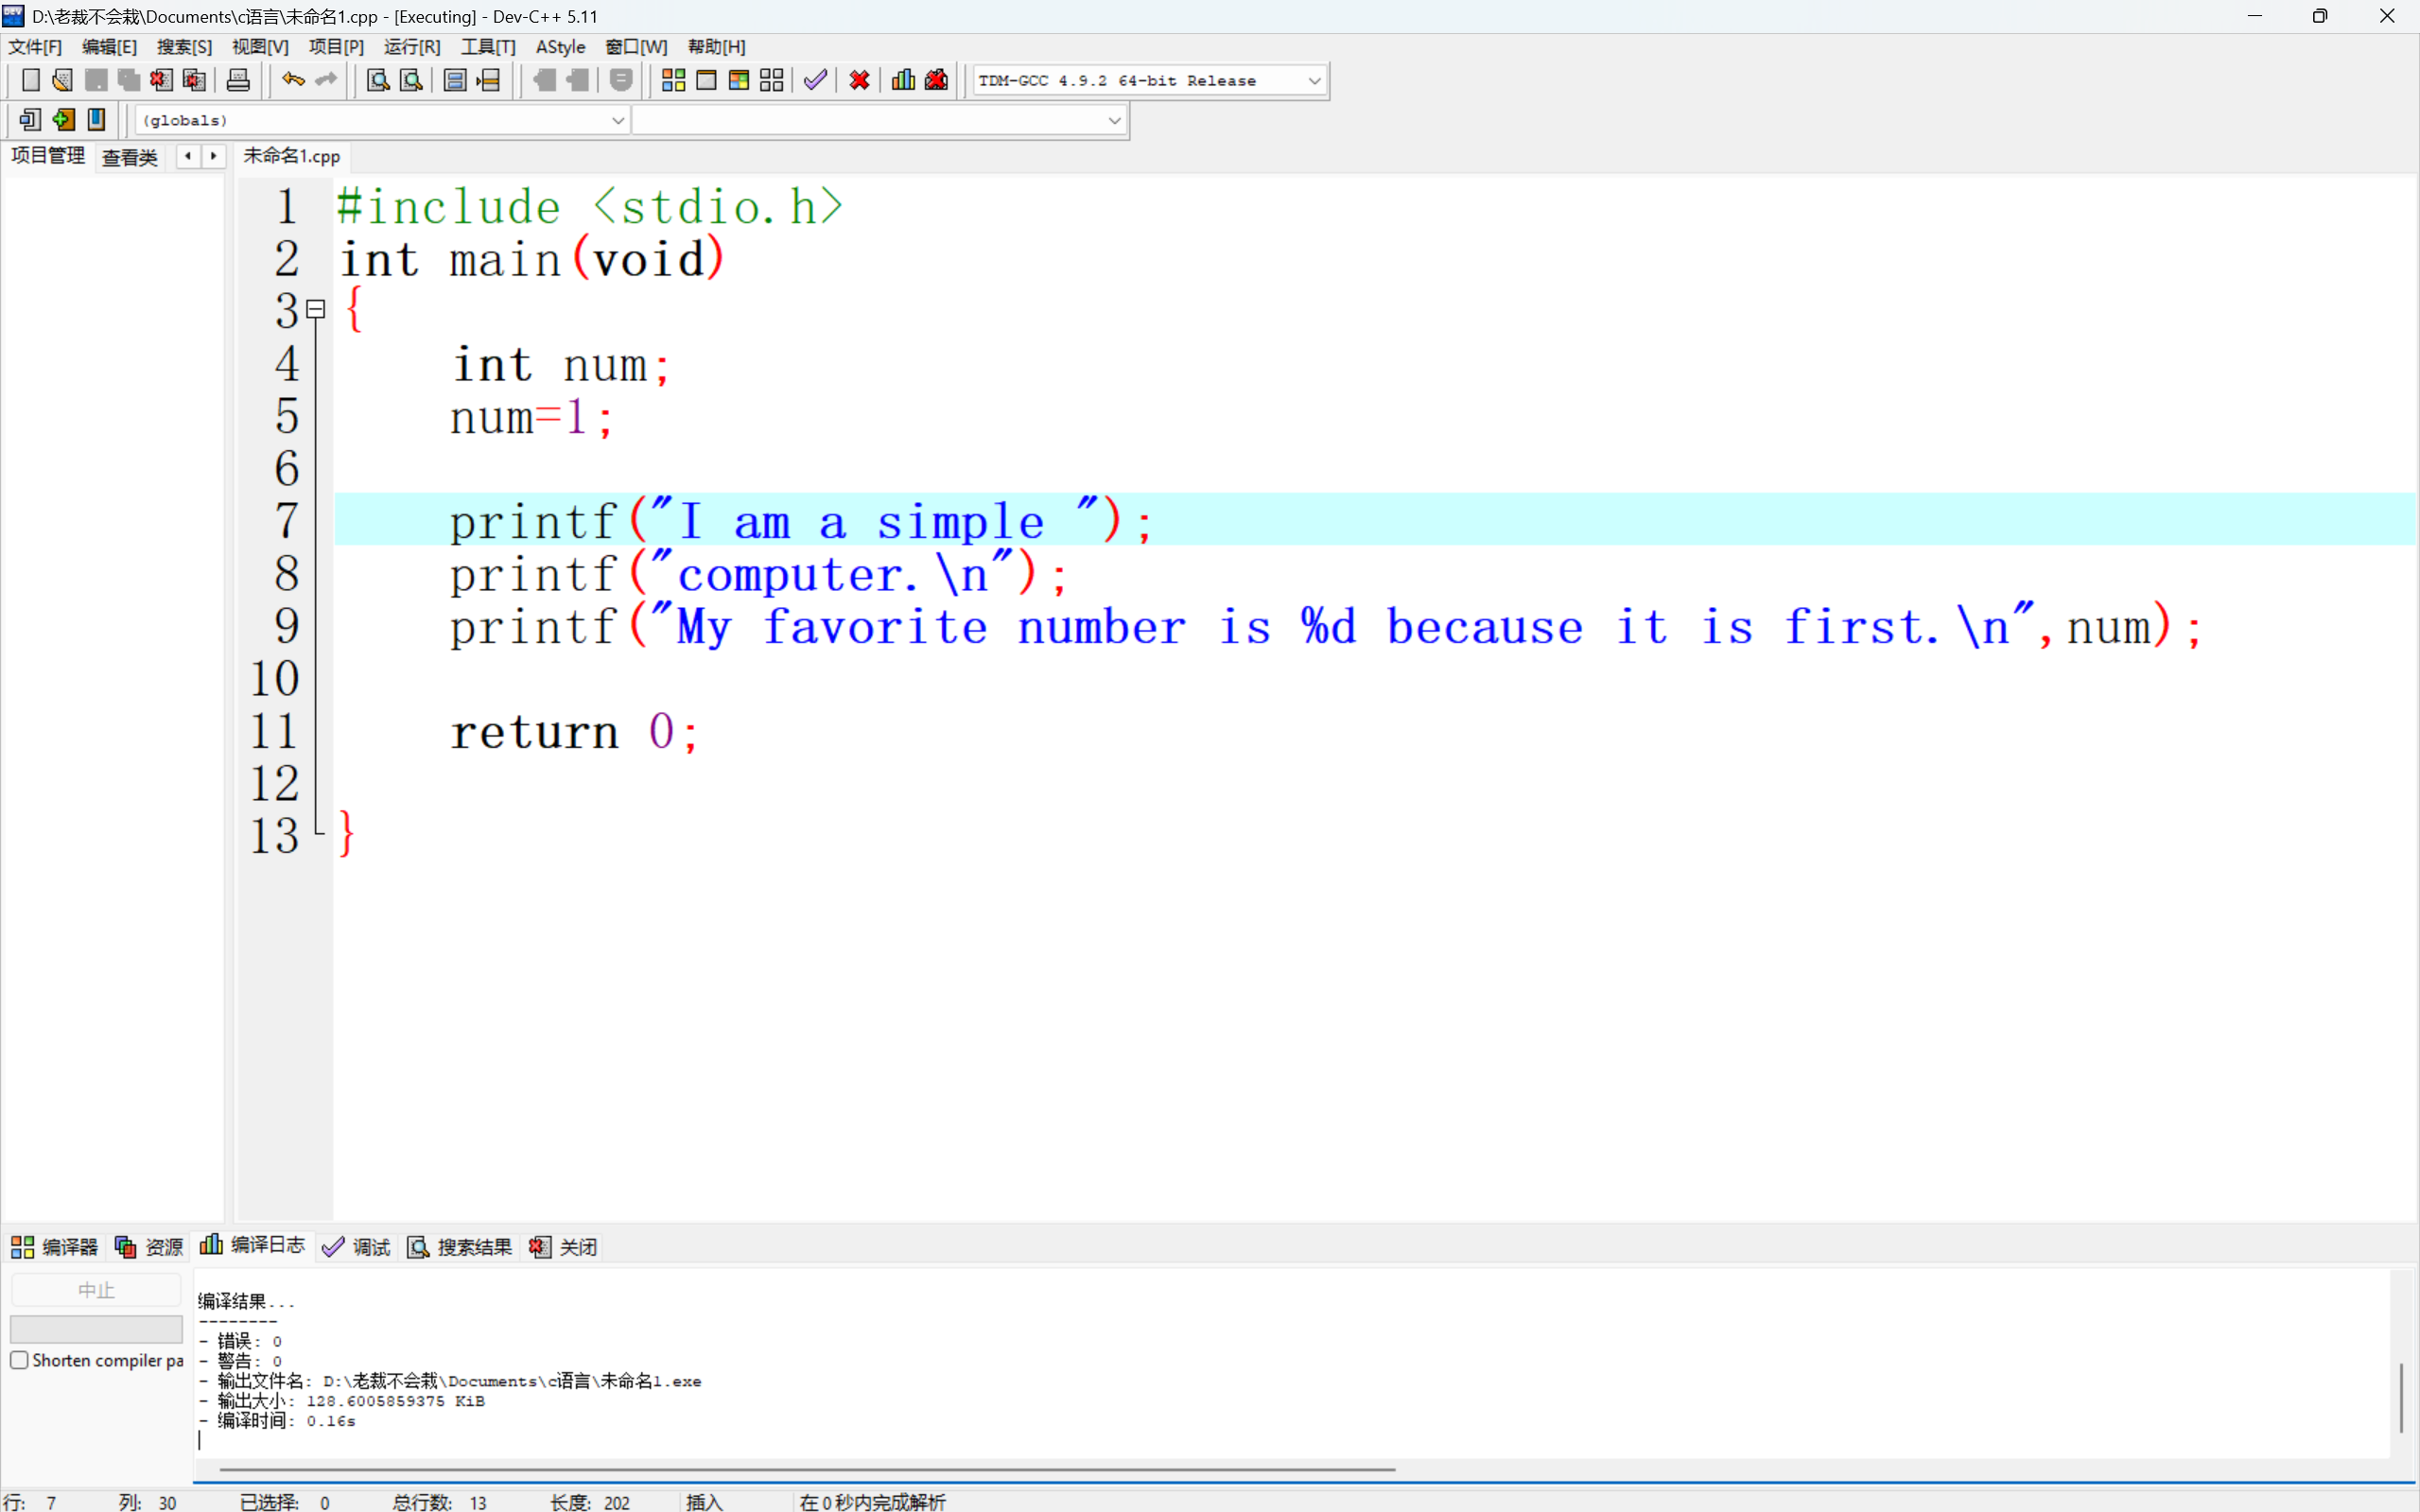
Task: Switch to the 调试 tab
Action: point(357,1247)
